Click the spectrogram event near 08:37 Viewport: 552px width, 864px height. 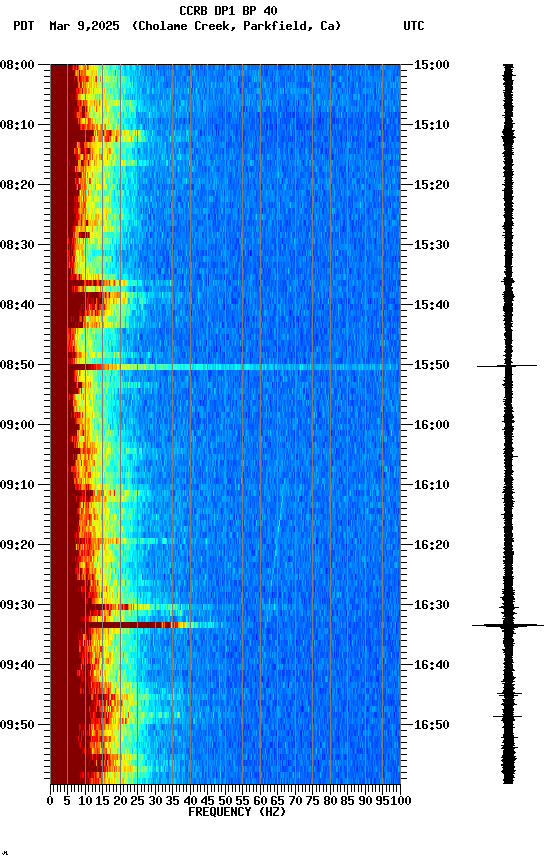[110, 283]
